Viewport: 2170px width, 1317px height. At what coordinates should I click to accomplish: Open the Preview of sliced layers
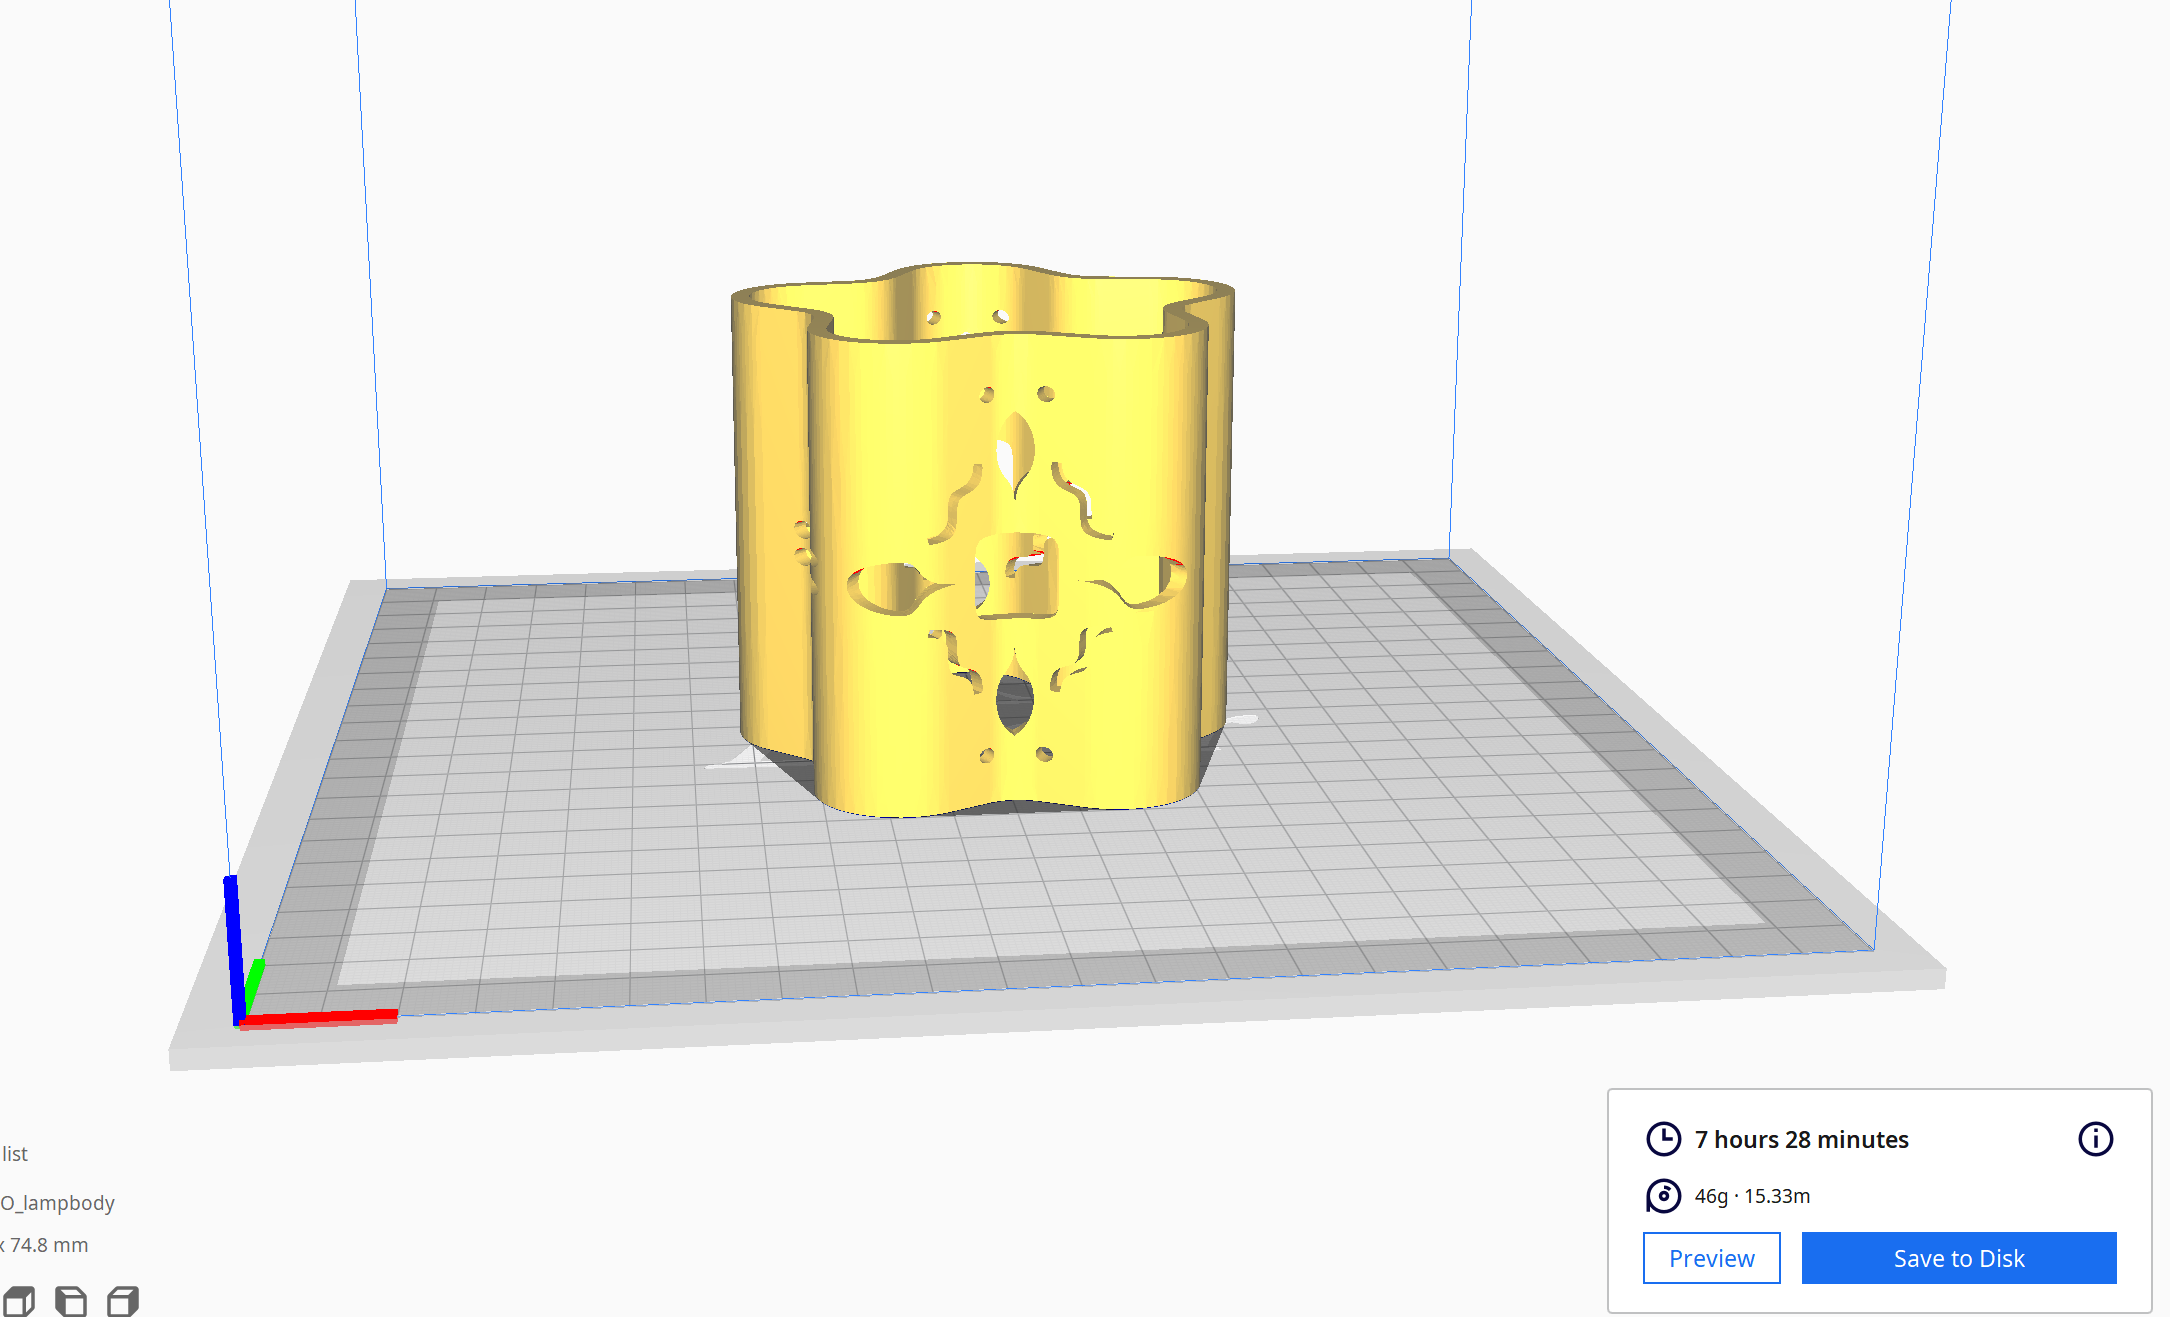click(1711, 1258)
